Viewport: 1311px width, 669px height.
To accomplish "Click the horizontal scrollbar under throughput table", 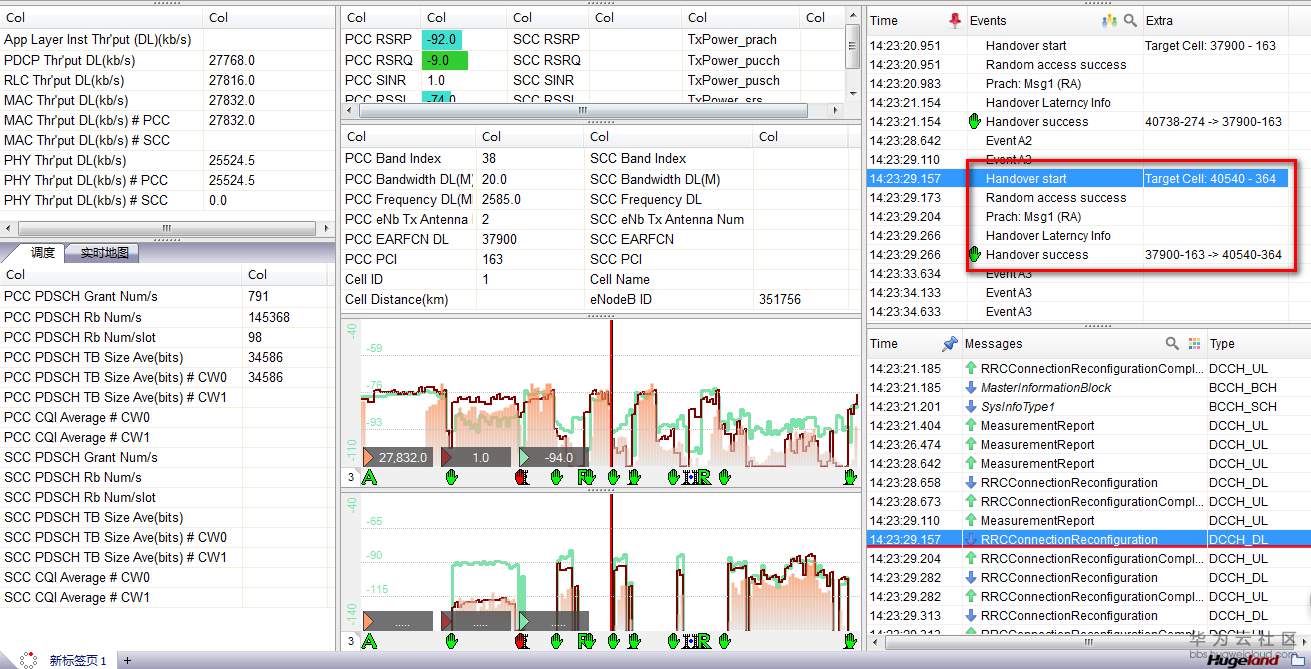I will 167,229.
